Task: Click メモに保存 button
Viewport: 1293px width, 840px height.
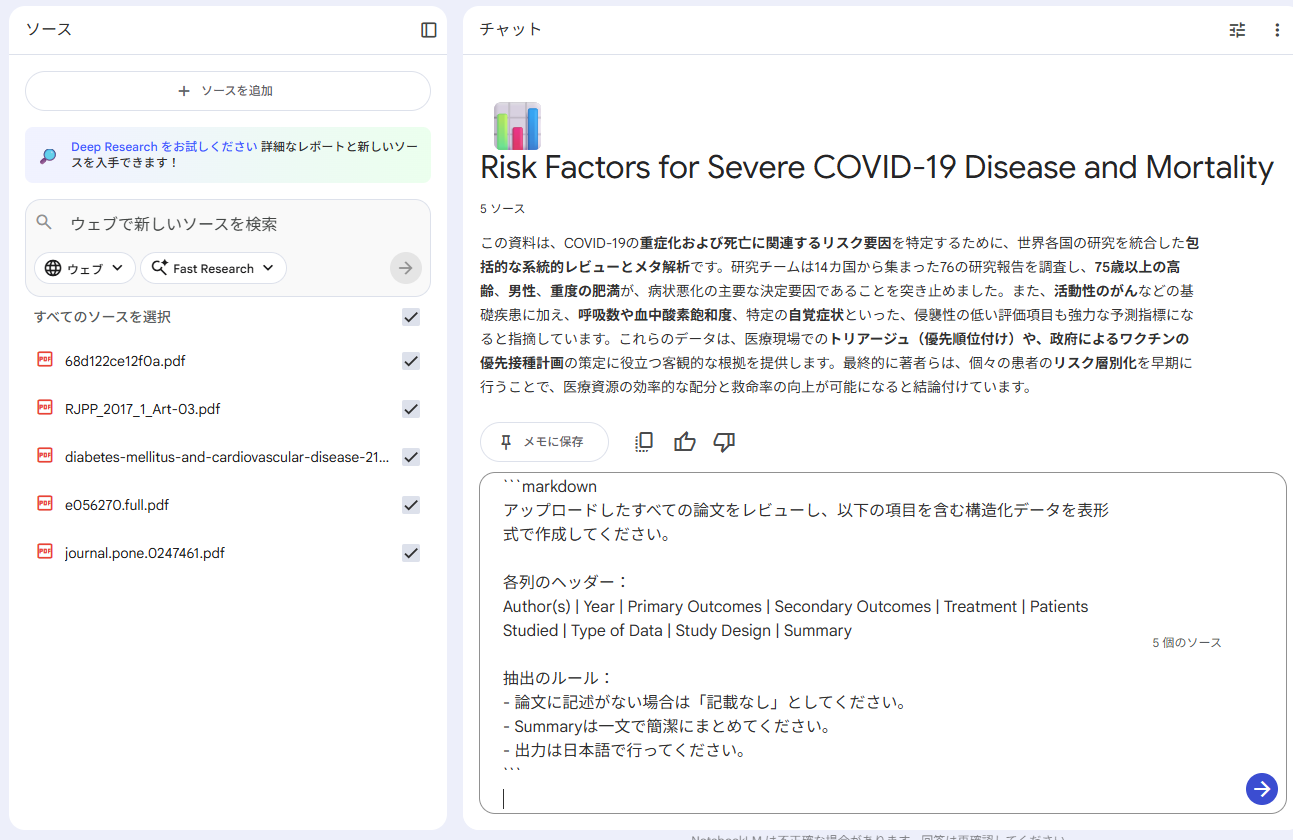Action: [544, 442]
